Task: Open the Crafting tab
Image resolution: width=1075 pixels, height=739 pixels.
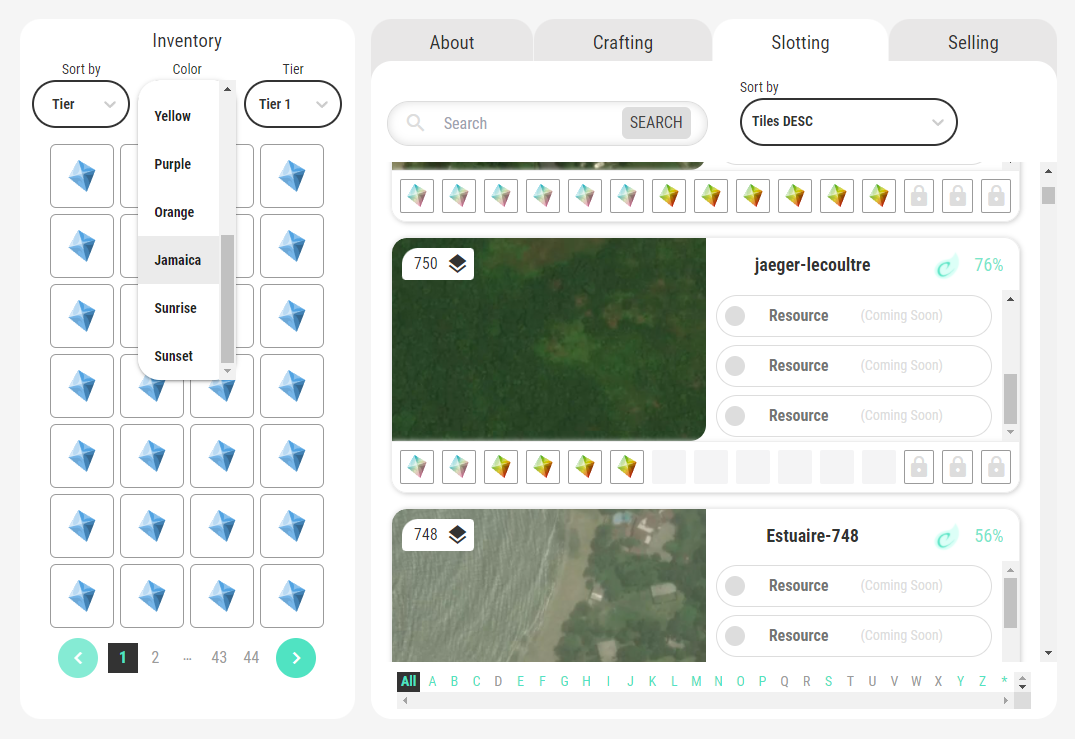Action: tap(623, 42)
